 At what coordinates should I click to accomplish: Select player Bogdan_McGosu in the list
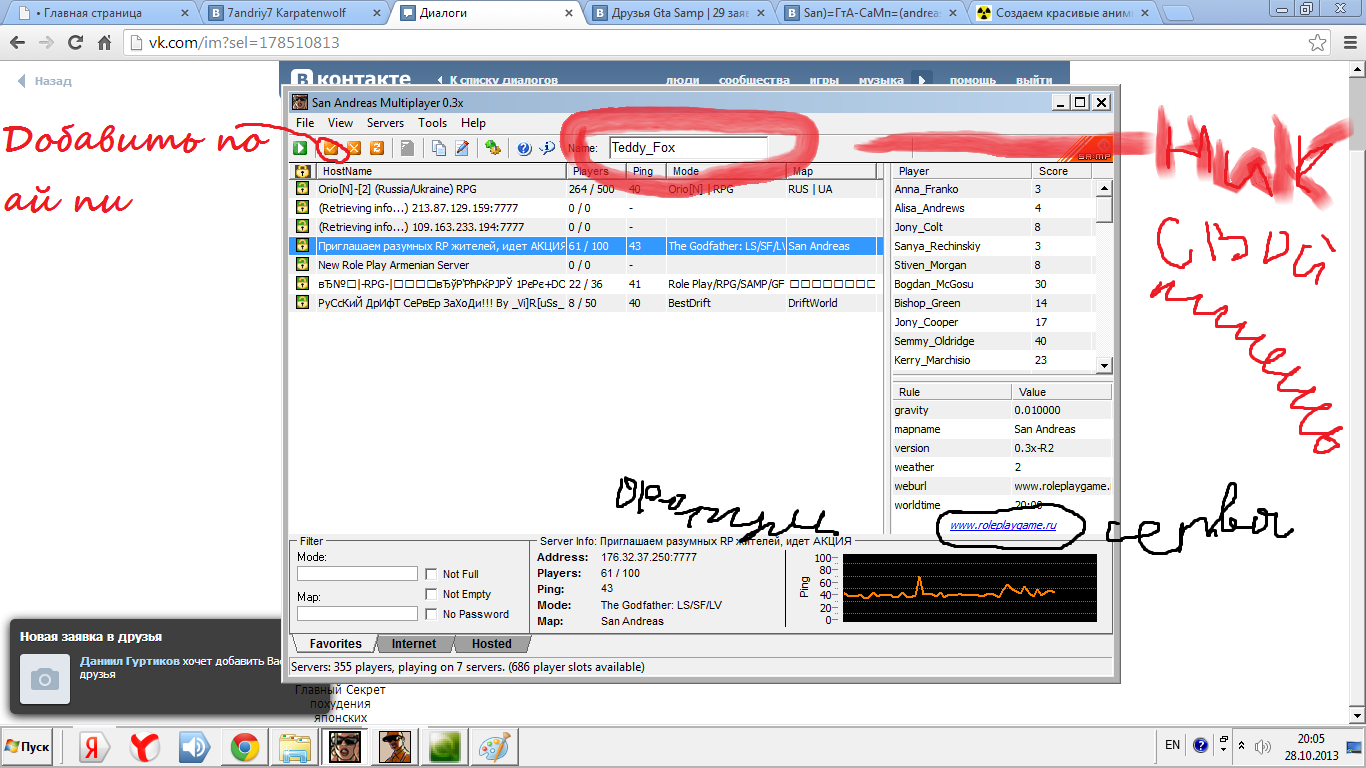point(993,284)
